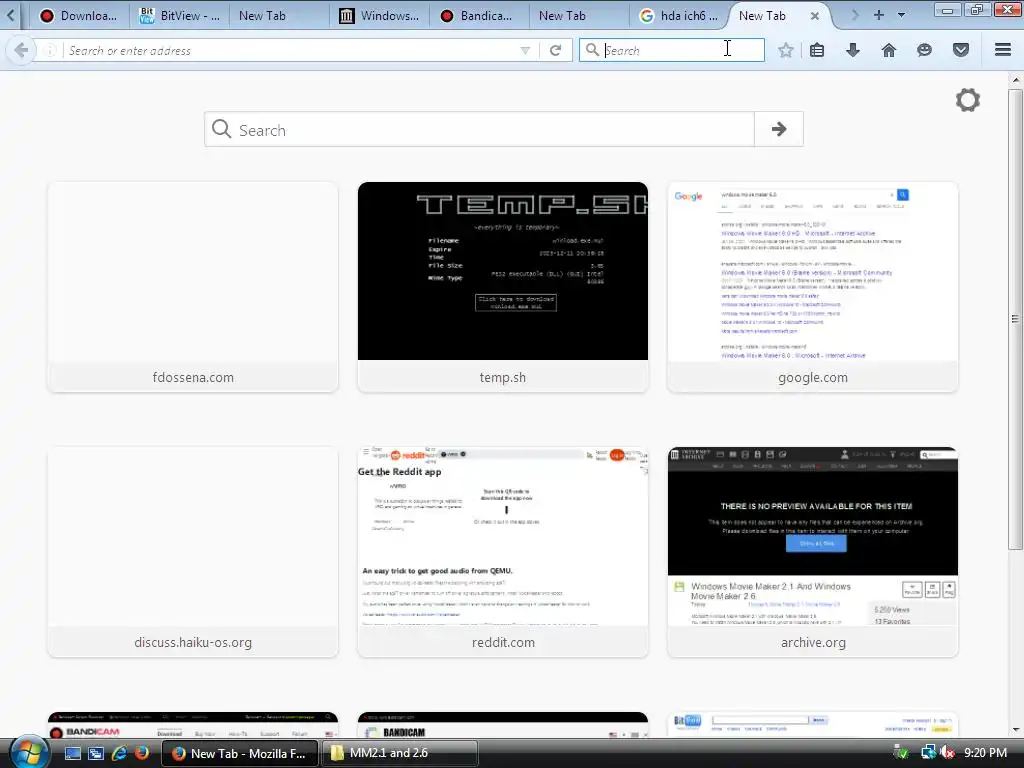
Task: Reload the current page
Action: click(556, 50)
